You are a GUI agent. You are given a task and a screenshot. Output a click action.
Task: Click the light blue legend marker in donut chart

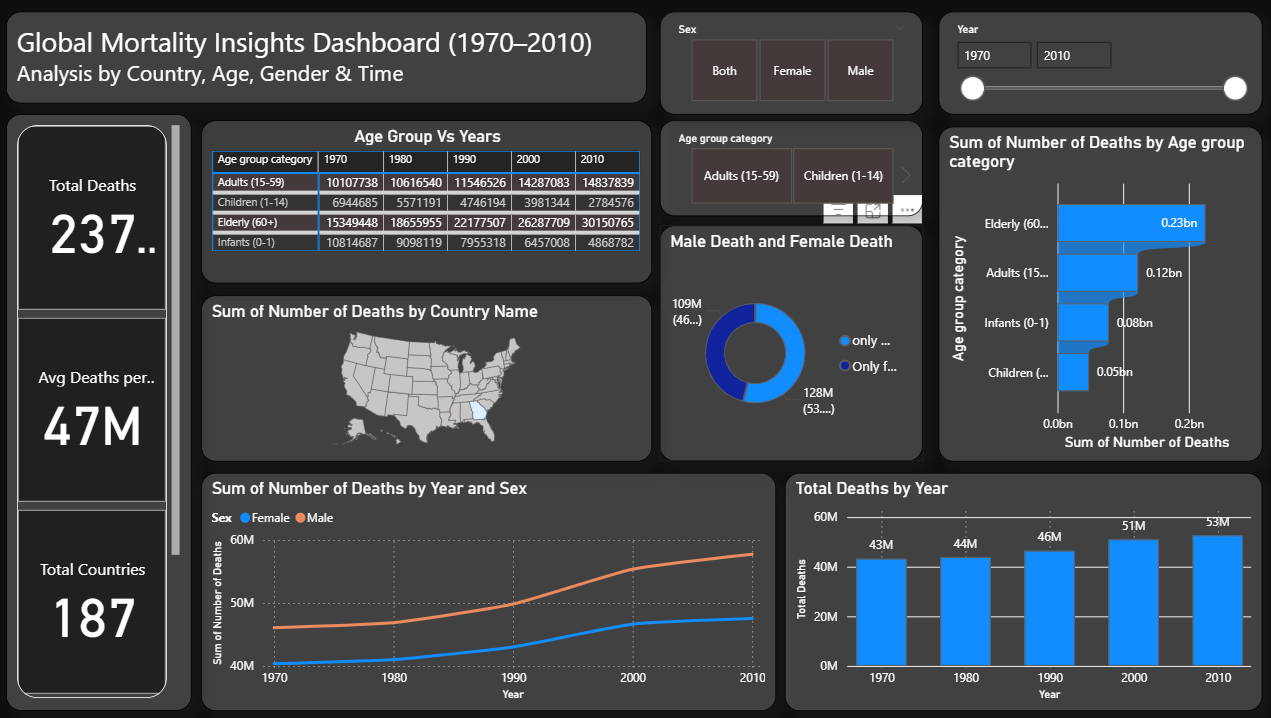point(845,341)
